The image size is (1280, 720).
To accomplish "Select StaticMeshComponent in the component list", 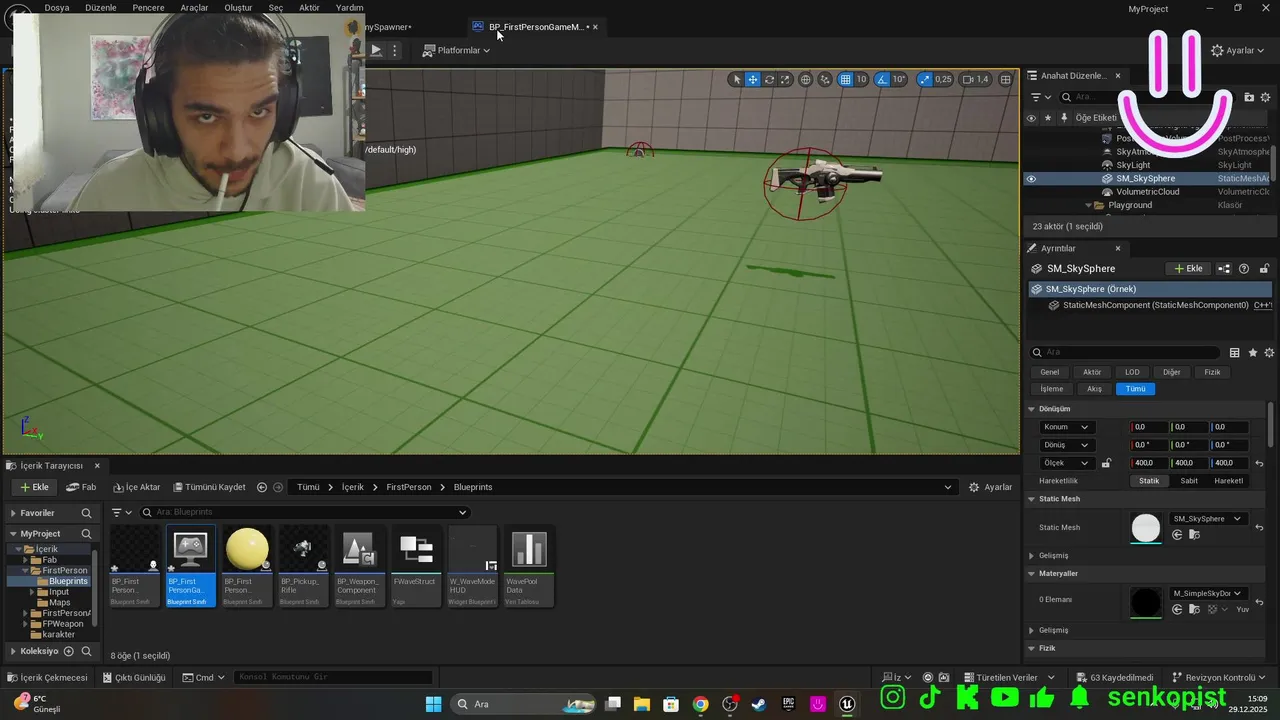I will pos(1155,305).
